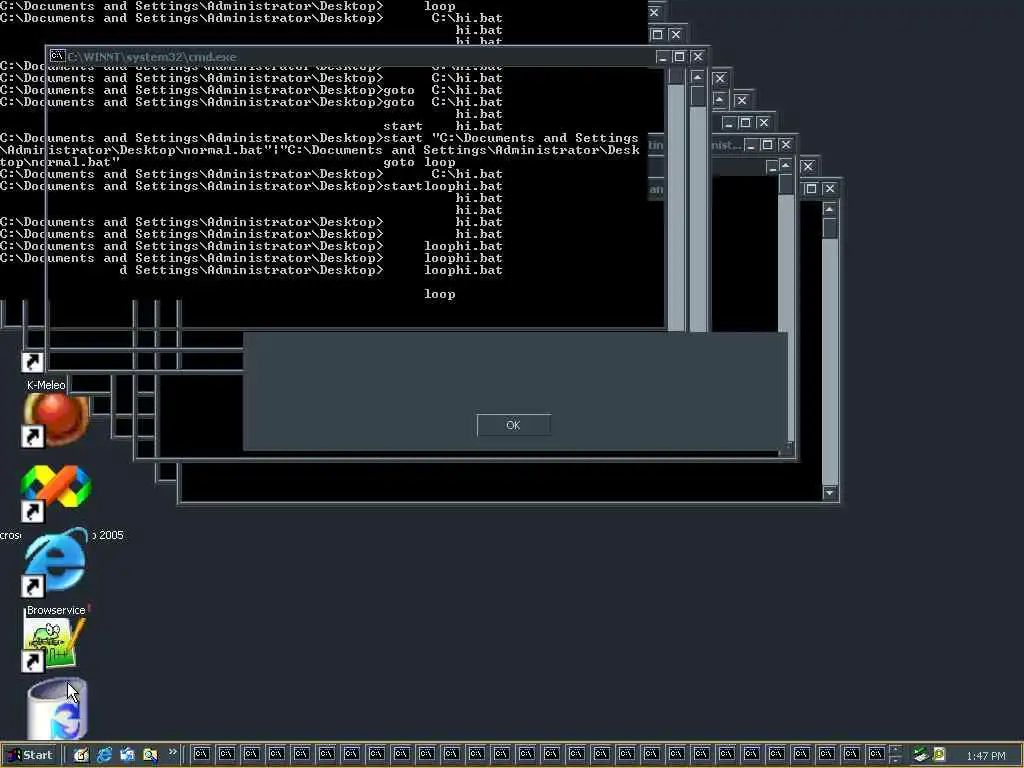The image size is (1024, 768).
Task: Click the 'start "C:\Documents and Settings' console line
Action: click(511, 138)
